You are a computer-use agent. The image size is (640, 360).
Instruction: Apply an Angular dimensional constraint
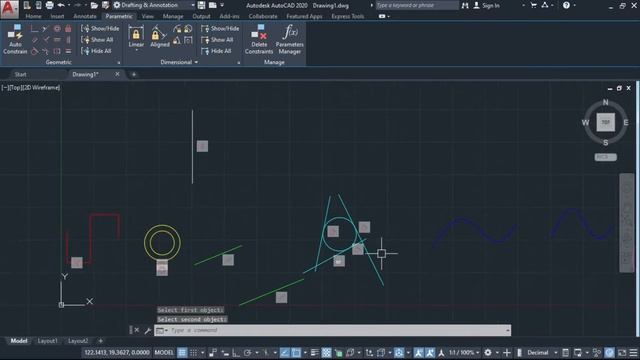coord(177,40)
